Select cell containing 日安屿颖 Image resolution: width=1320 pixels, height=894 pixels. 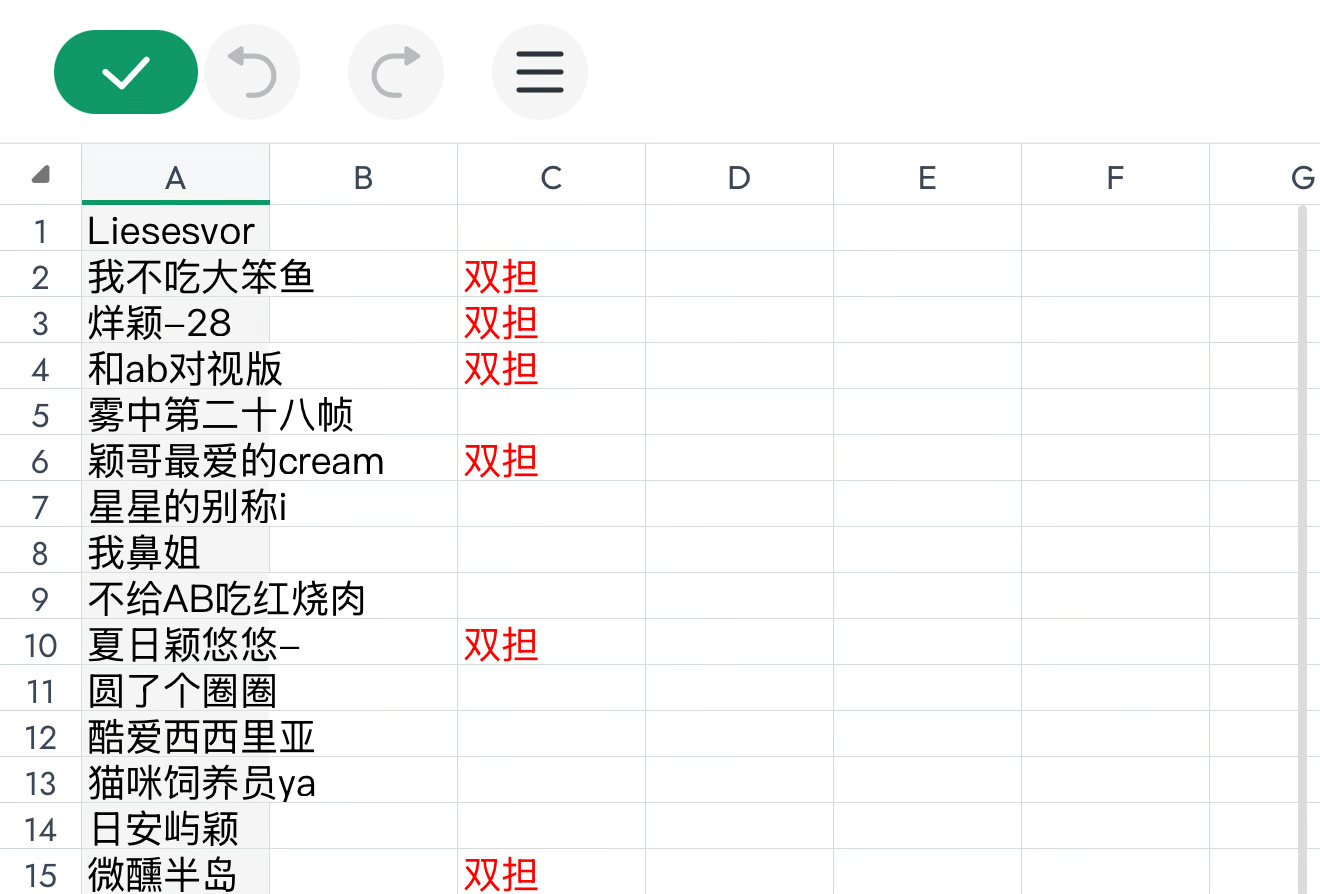click(175, 827)
